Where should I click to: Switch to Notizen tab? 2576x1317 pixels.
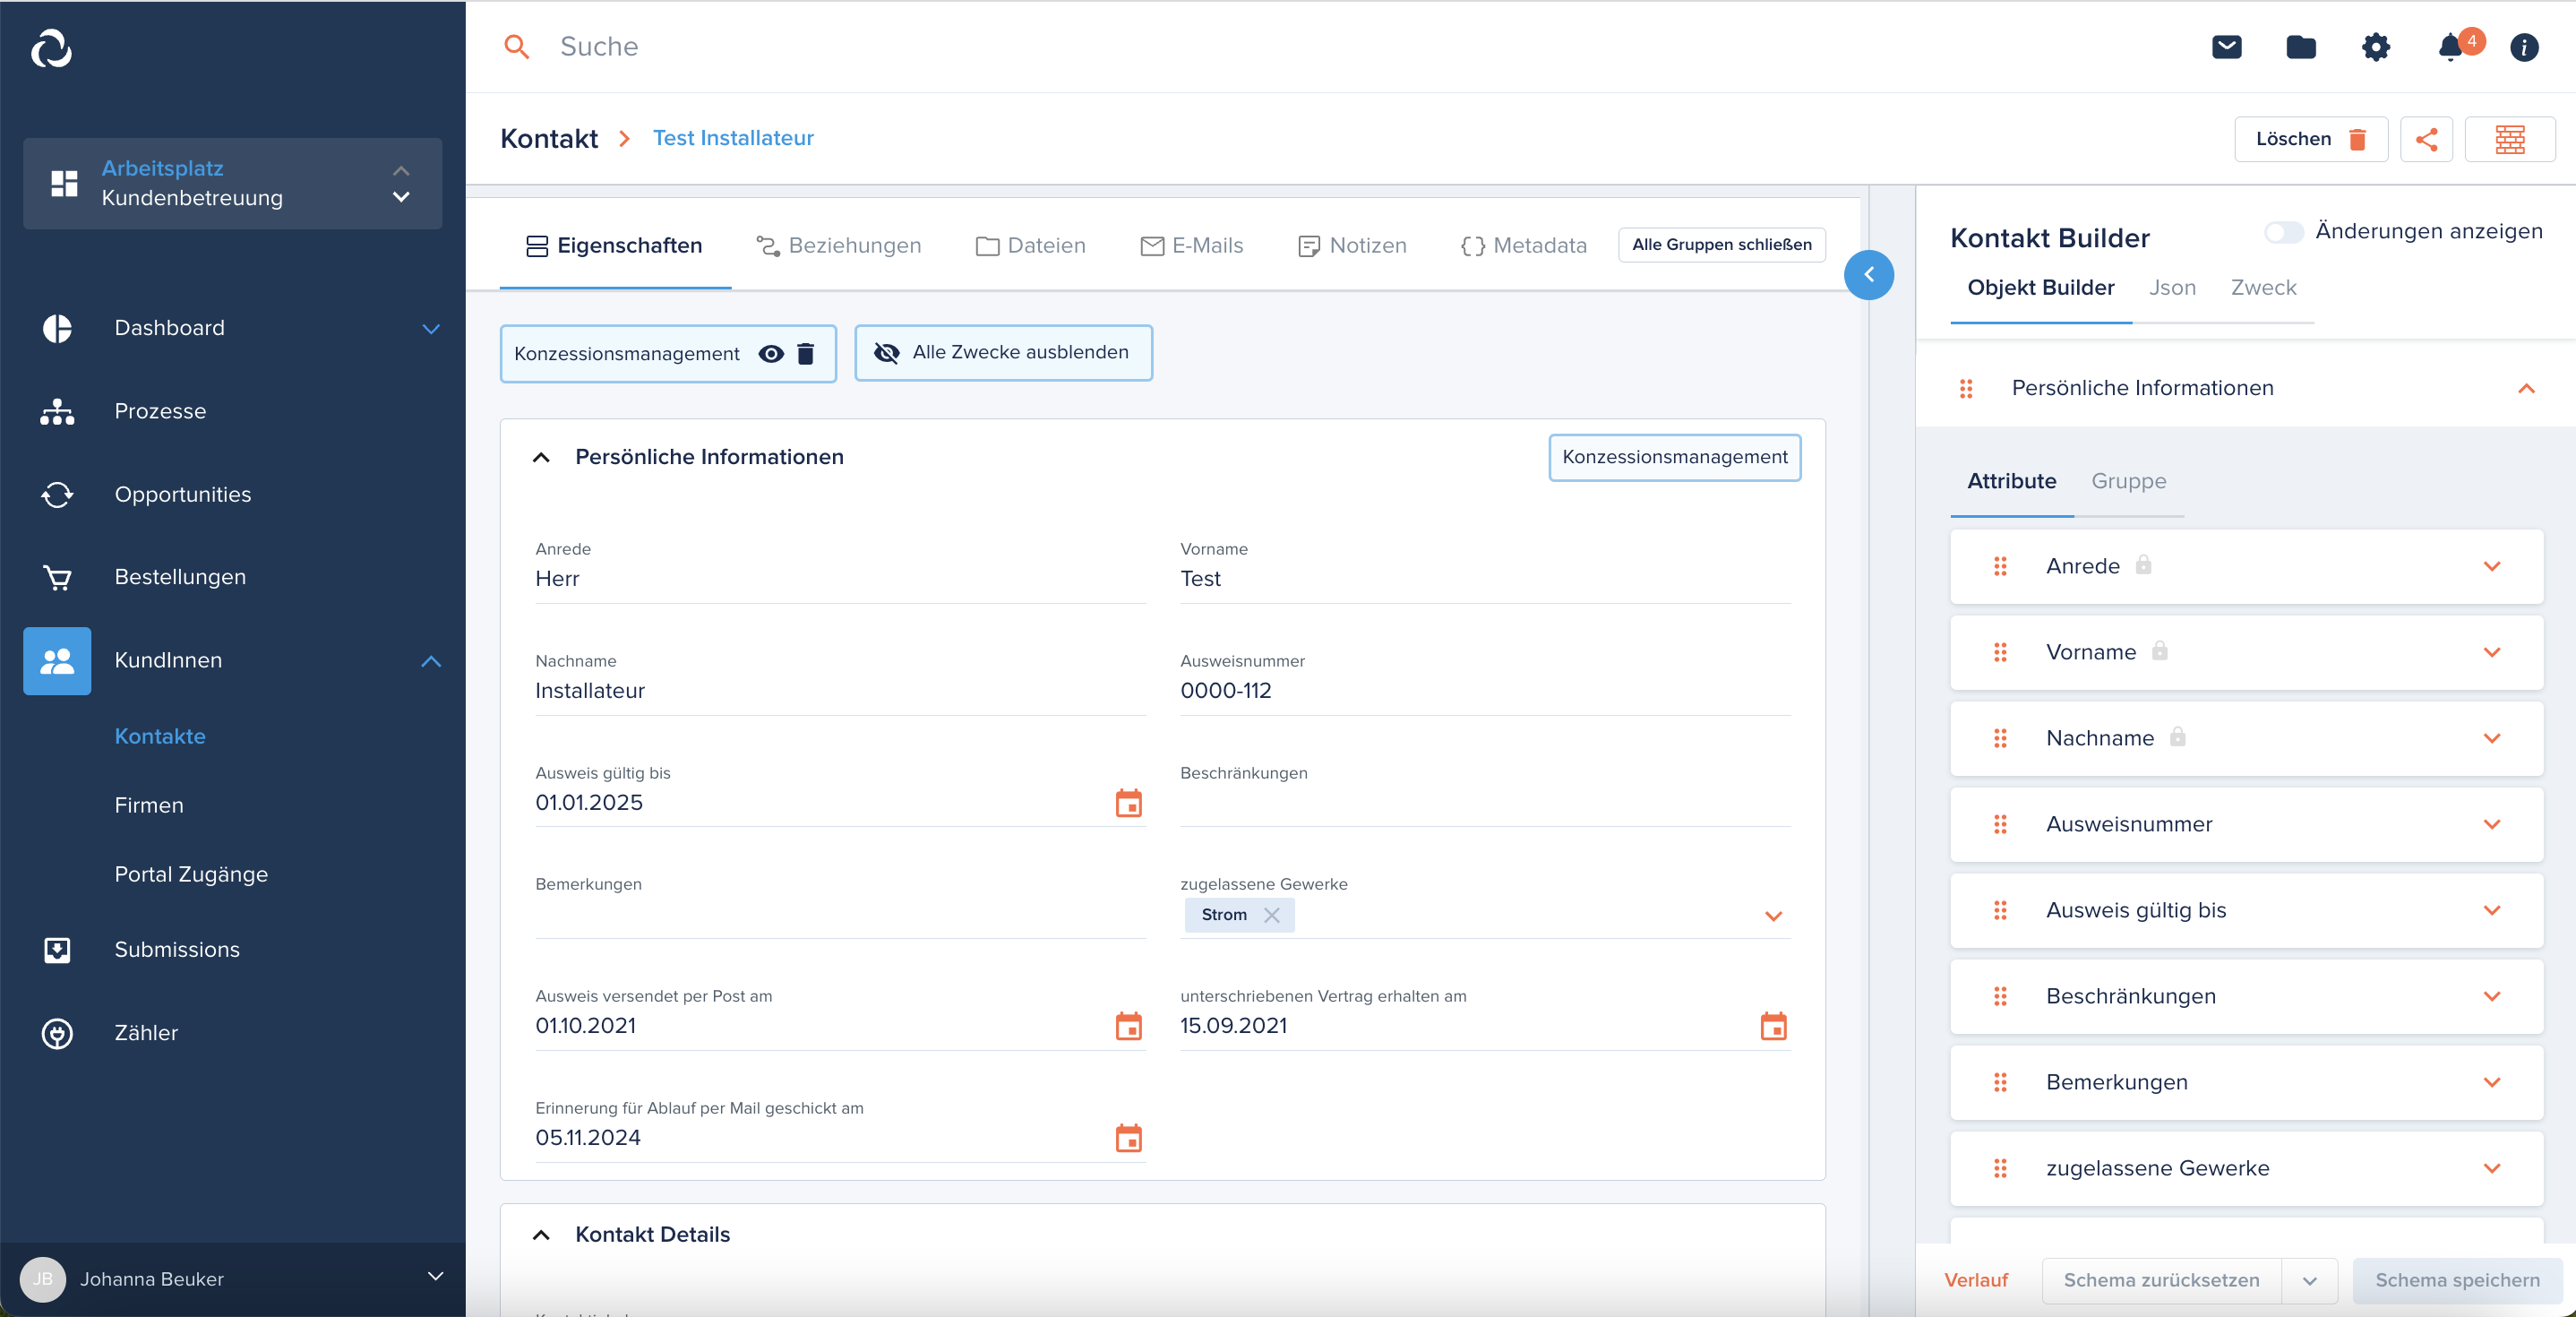tap(1352, 246)
